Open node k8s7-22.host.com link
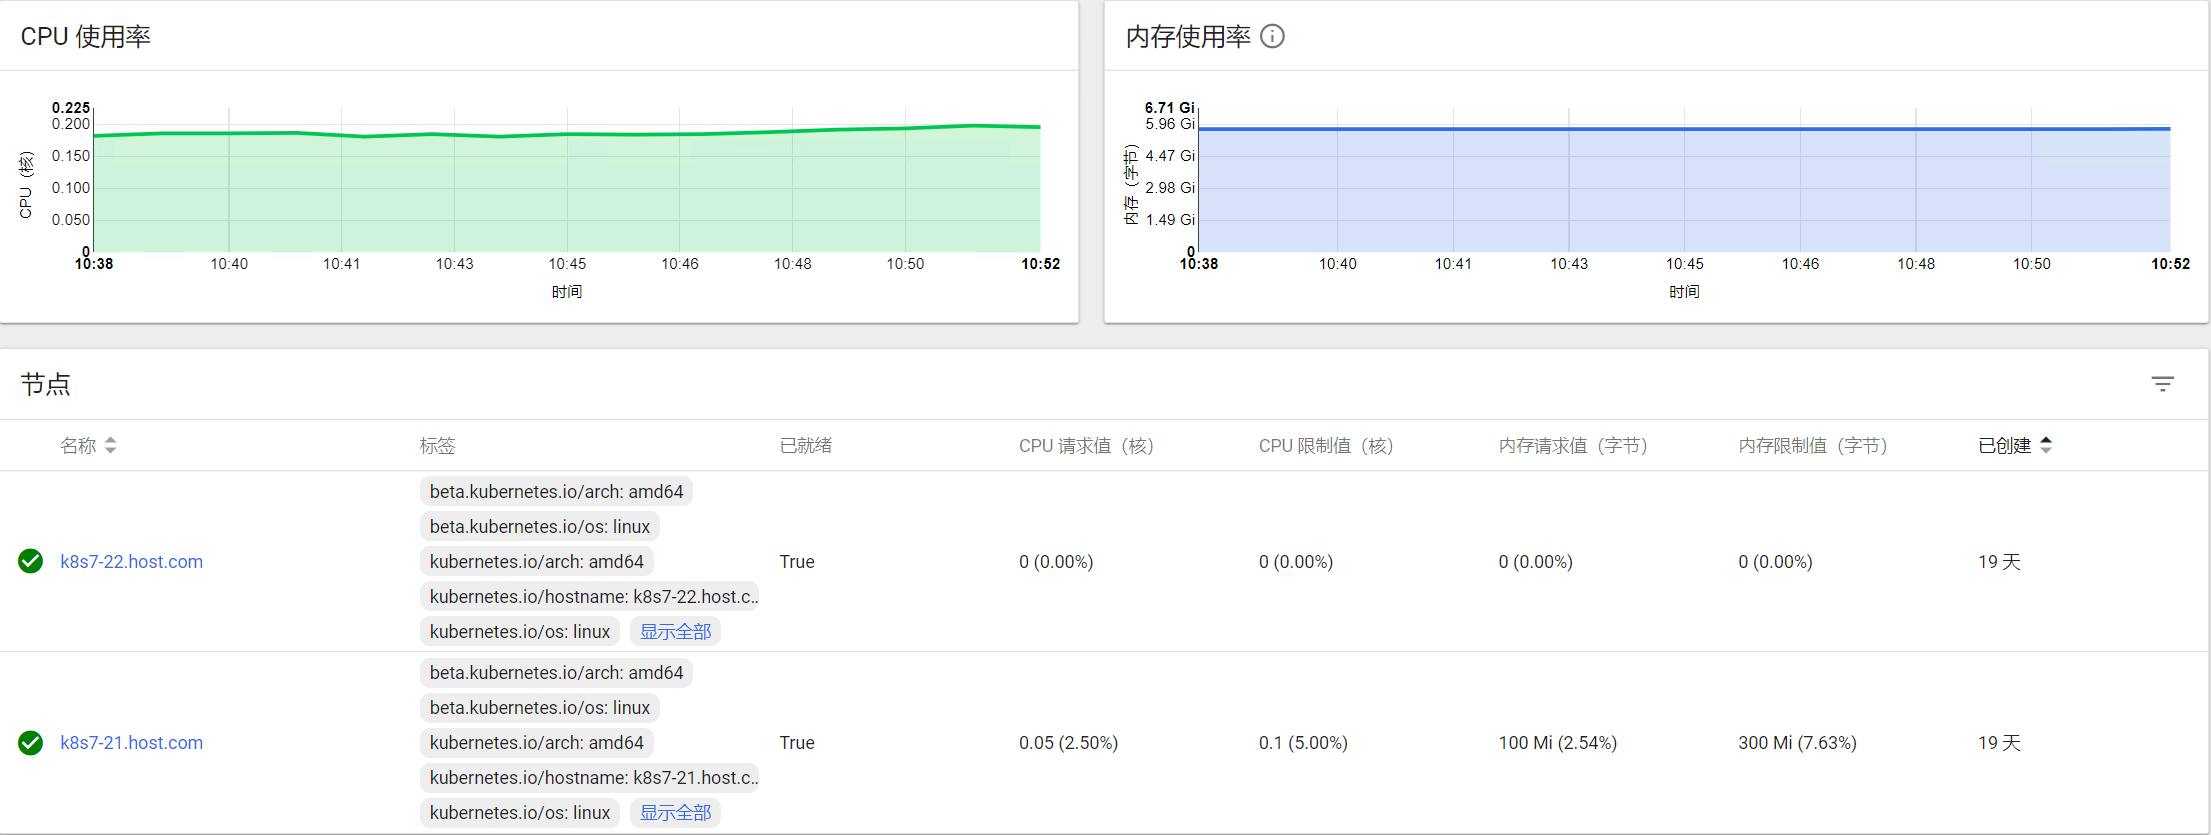 131,562
